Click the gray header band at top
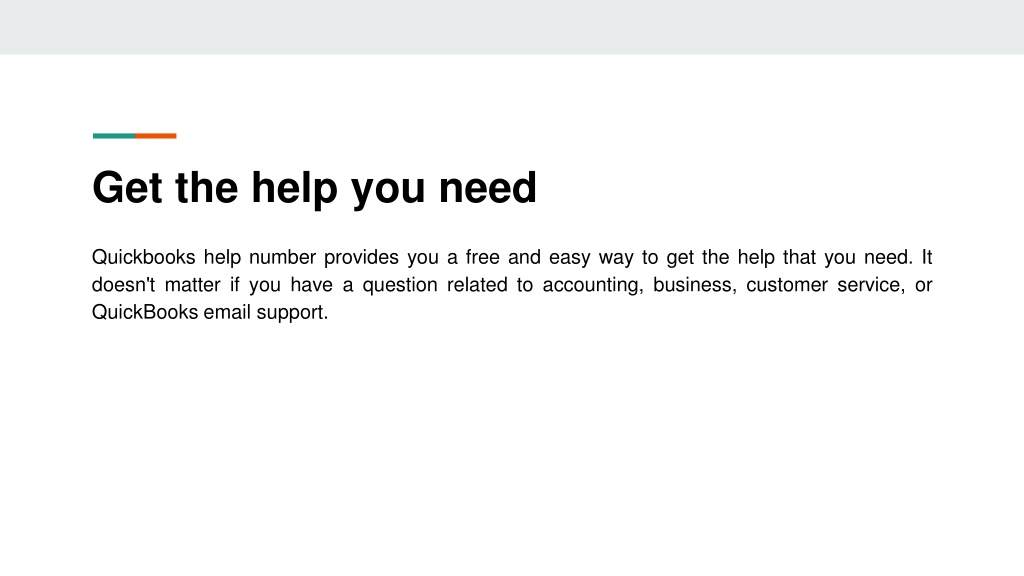Viewport: 1024px width, 576px height. click(x=512, y=27)
